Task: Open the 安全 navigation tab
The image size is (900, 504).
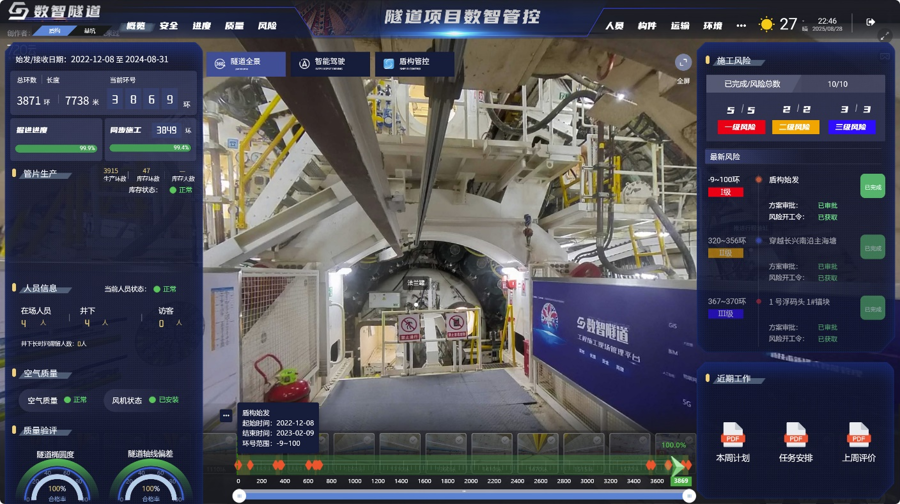Action: 169,26
